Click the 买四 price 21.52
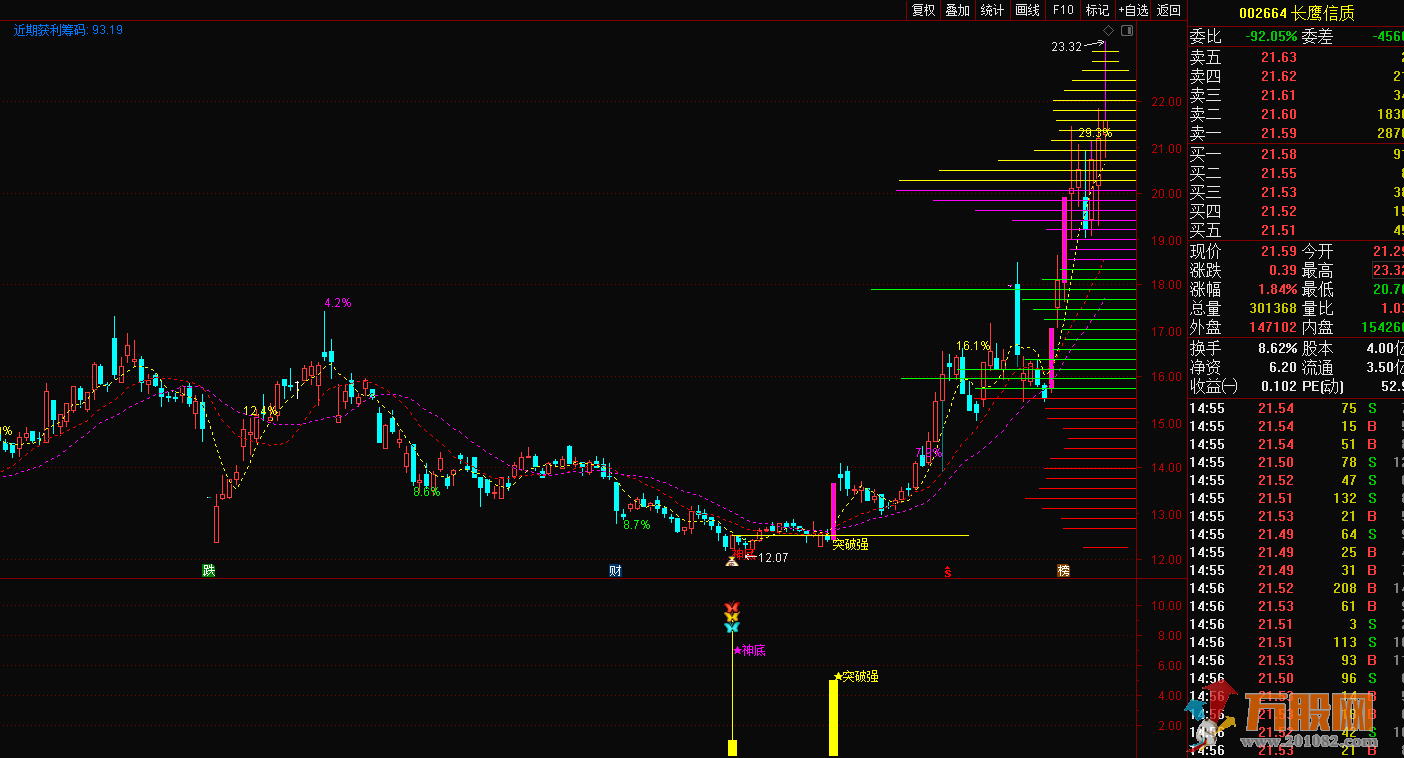 [x=1278, y=211]
